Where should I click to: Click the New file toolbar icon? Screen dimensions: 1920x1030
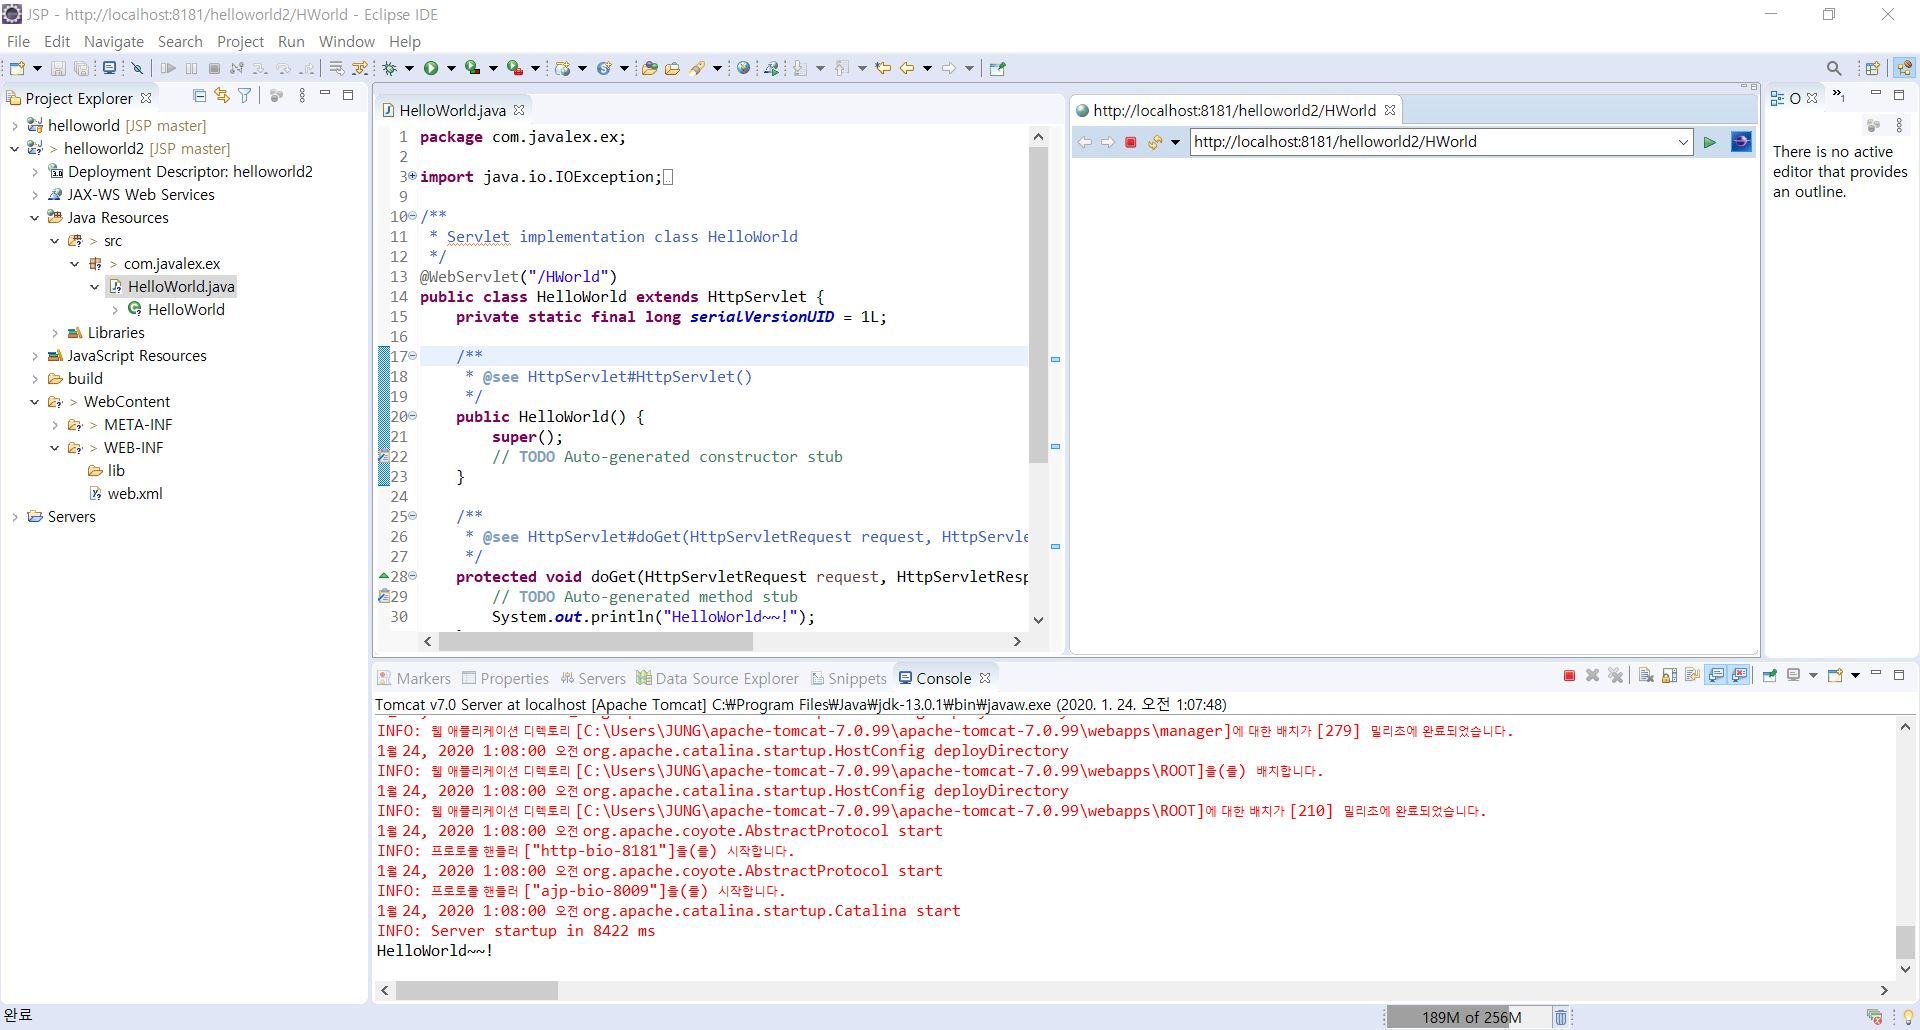click(17, 68)
